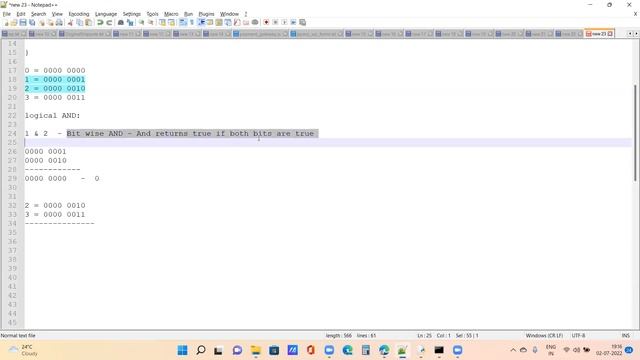Screen dimensions: 640x360
Task: Click the text 'logical AND:'
Action: (52, 116)
